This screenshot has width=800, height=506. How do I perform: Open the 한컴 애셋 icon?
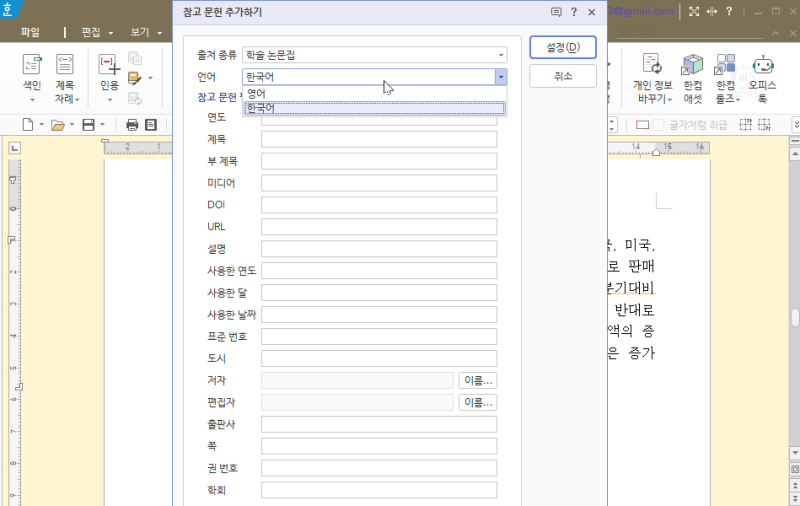click(692, 65)
